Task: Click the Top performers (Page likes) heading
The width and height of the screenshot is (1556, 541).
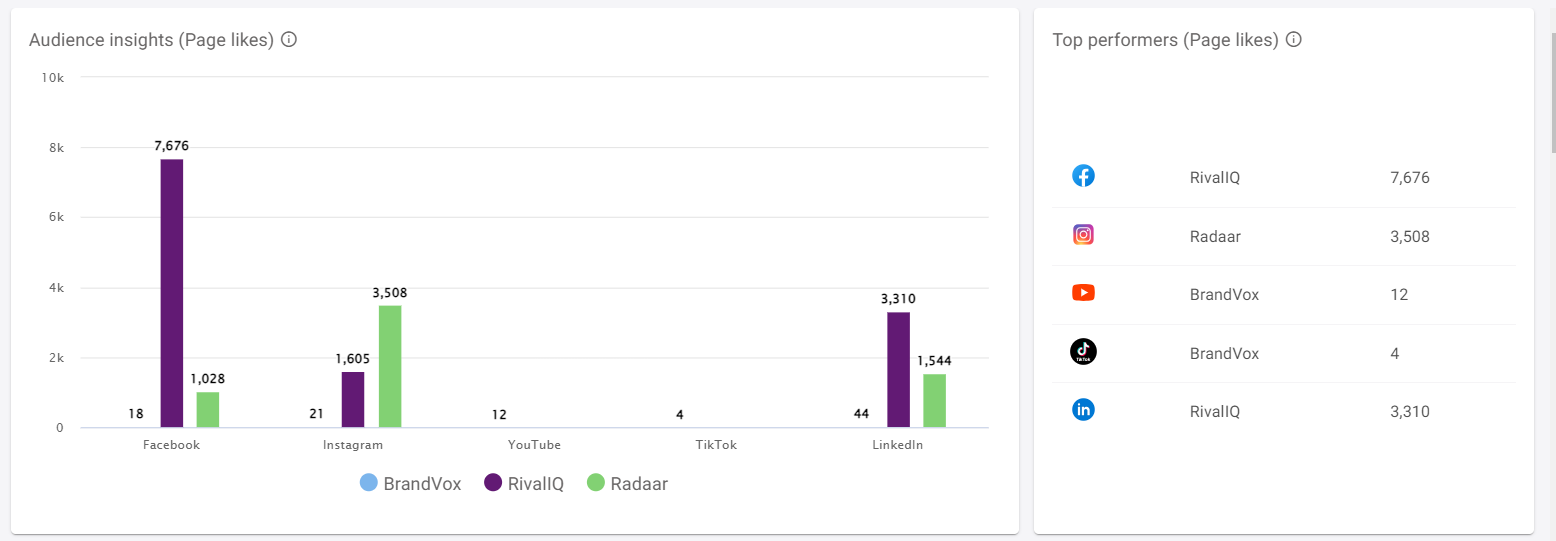Action: tap(1165, 40)
